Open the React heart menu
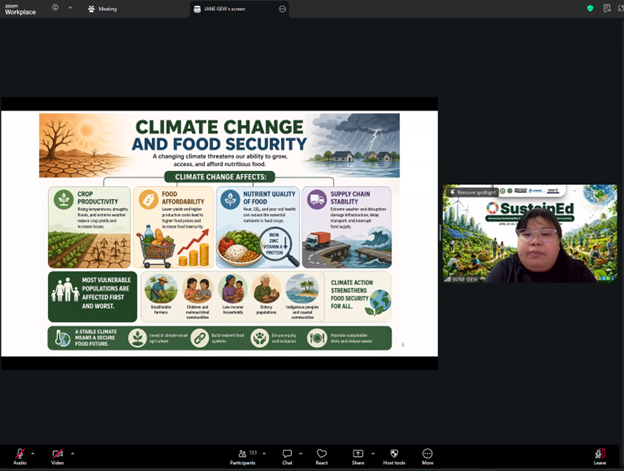 [x=322, y=454]
